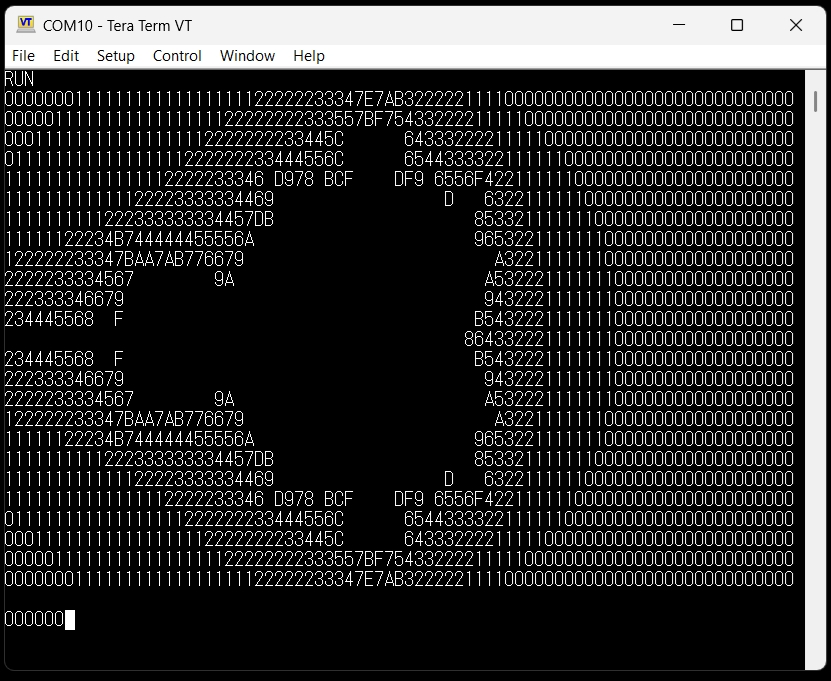Maximize the Tera Term window
Viewport: 831px width, 681px height.
coord(737,25)
